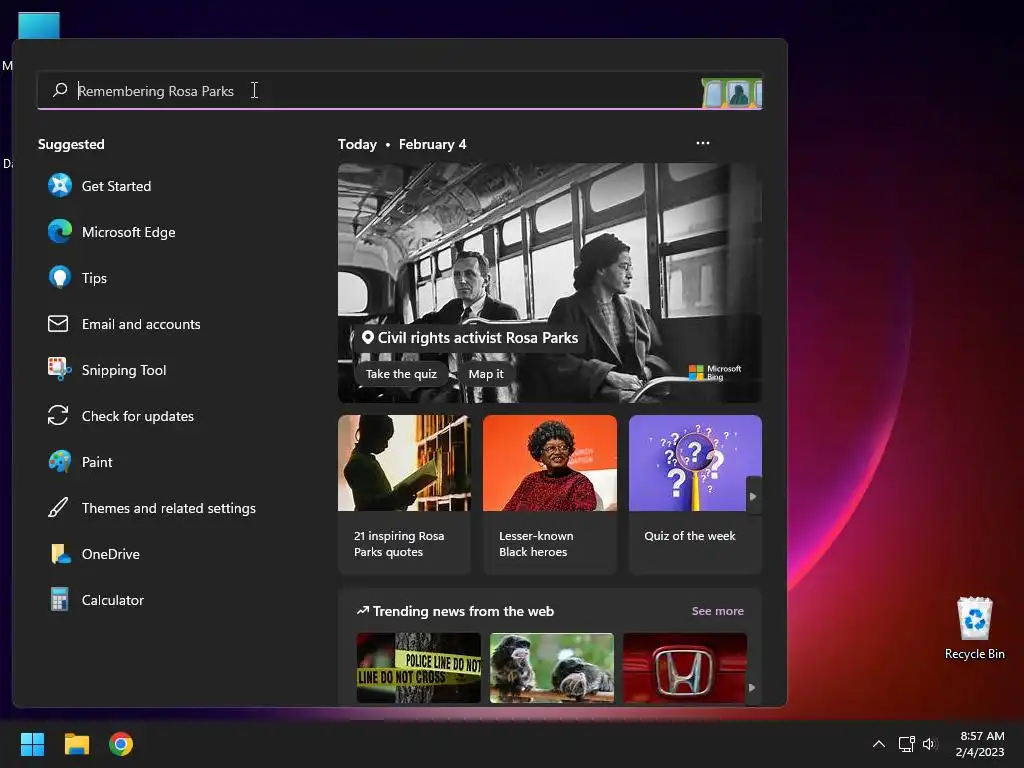This screenshot has height=768, width=1024.
Task: Click the Check for updates refresh icon
Action: (58, 415)
